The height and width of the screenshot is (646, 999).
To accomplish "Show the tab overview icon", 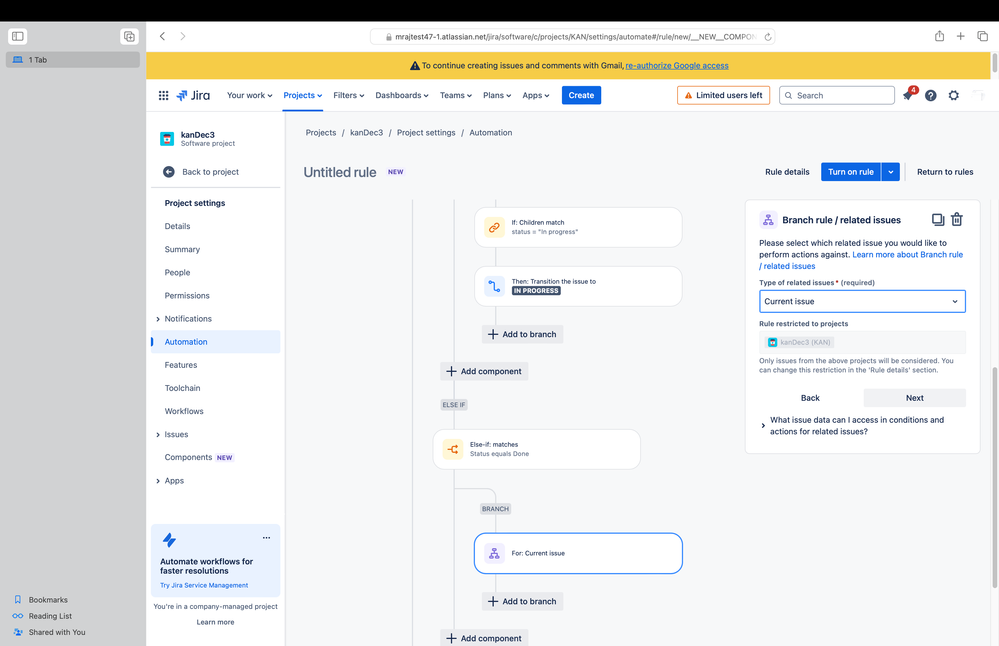I will [x=982, y=36].
